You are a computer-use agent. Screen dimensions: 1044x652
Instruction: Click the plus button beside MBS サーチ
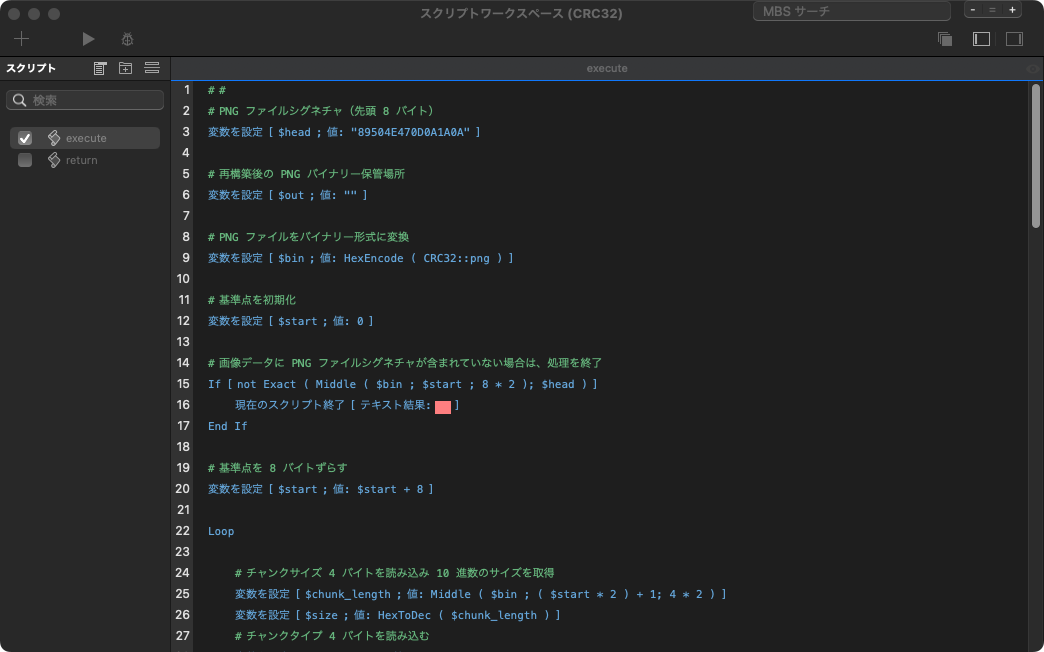coord(1012,10)
